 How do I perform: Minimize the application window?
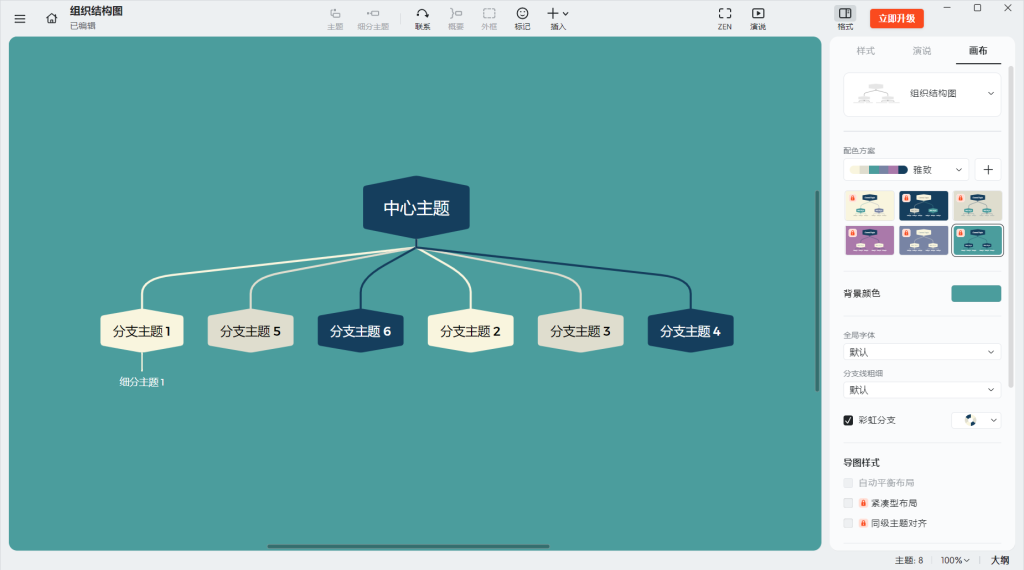947,8
